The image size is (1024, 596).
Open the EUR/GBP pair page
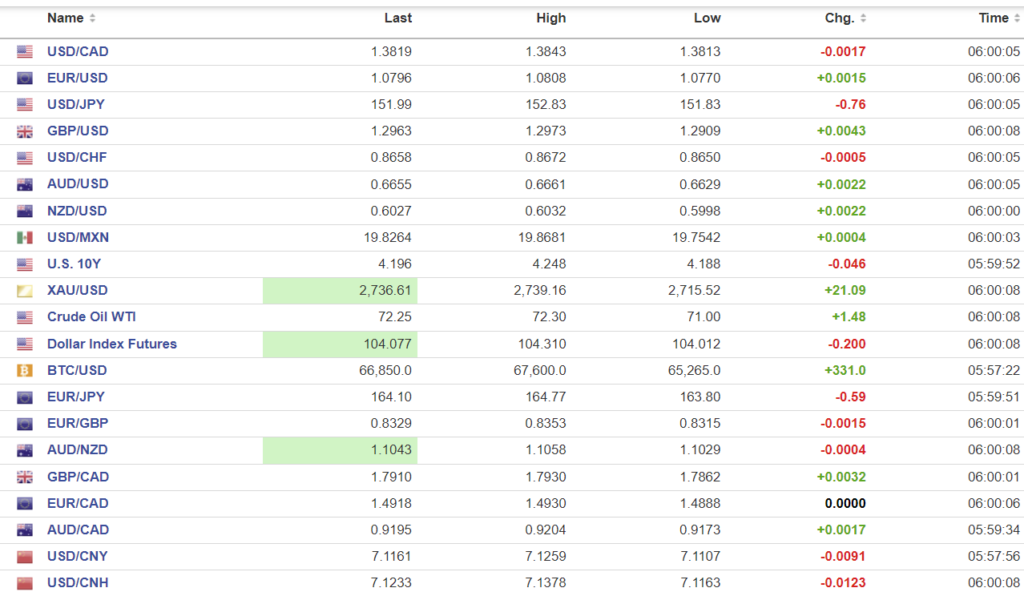coord(77,423)
